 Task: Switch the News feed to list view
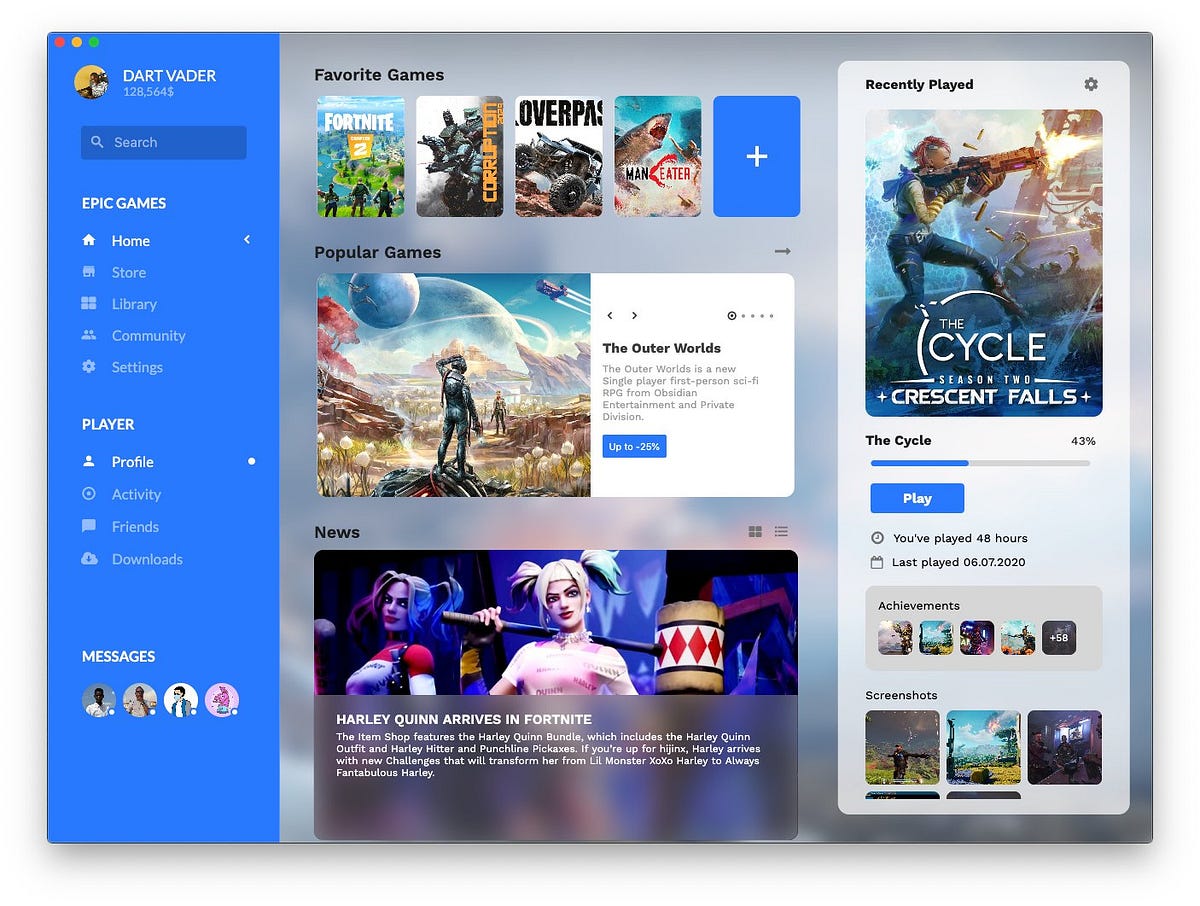pyautogui.click(x=781, y=531)
